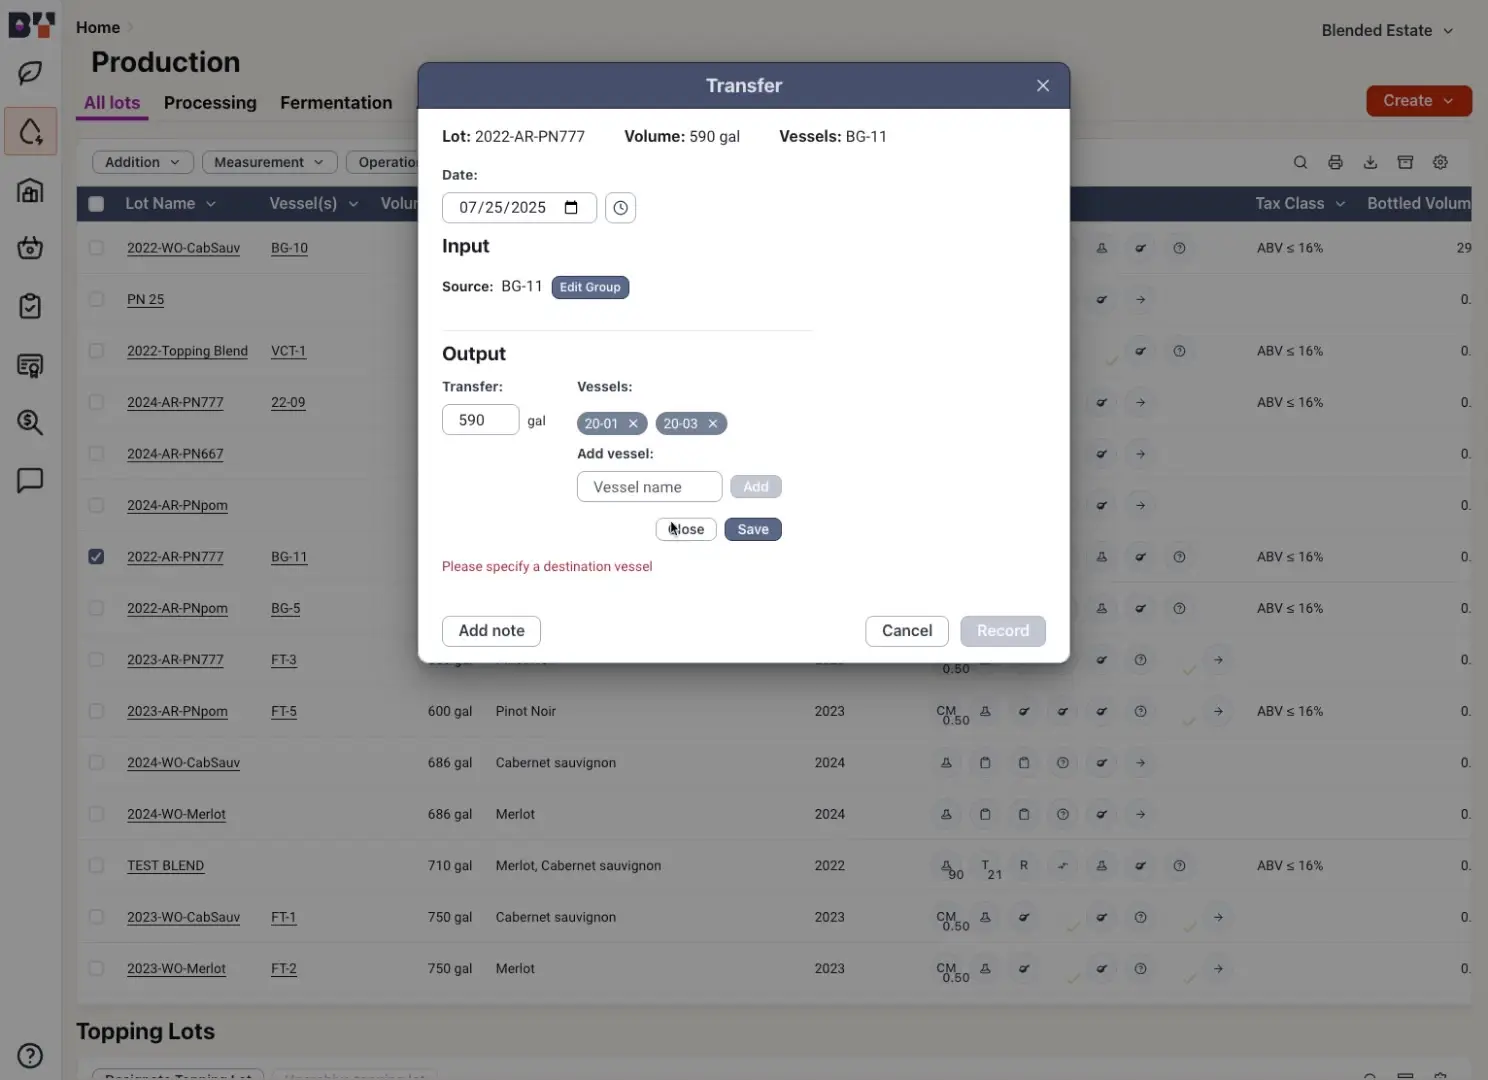
Task: Check the 2023-AR-PNpom row checkbox
Action: pyautogui.click(x=96, y=711)
